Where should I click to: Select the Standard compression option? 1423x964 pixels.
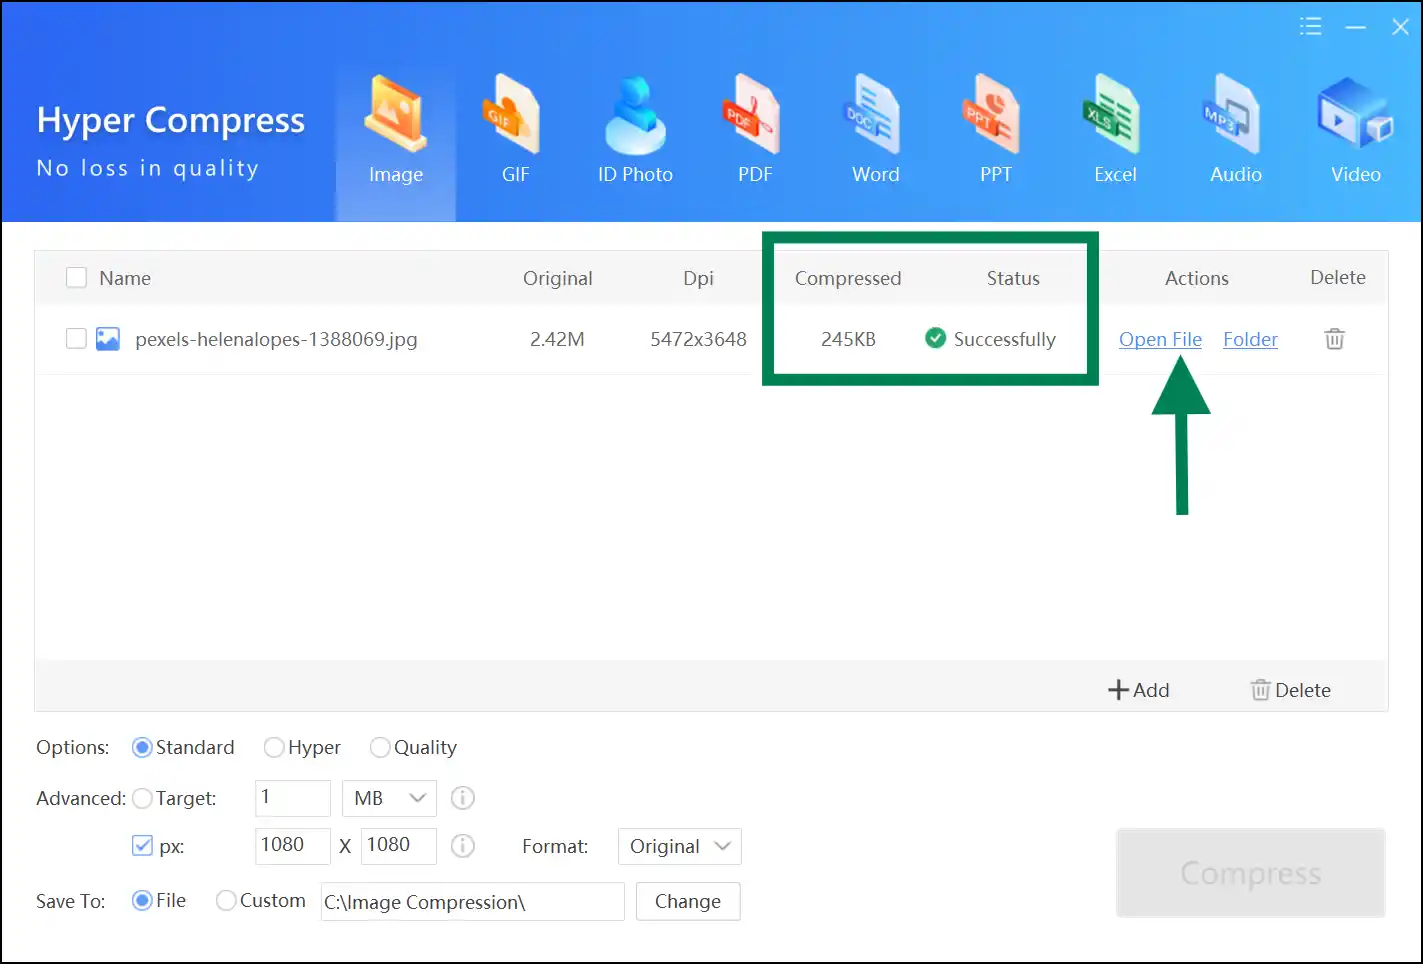click(142, 747)
